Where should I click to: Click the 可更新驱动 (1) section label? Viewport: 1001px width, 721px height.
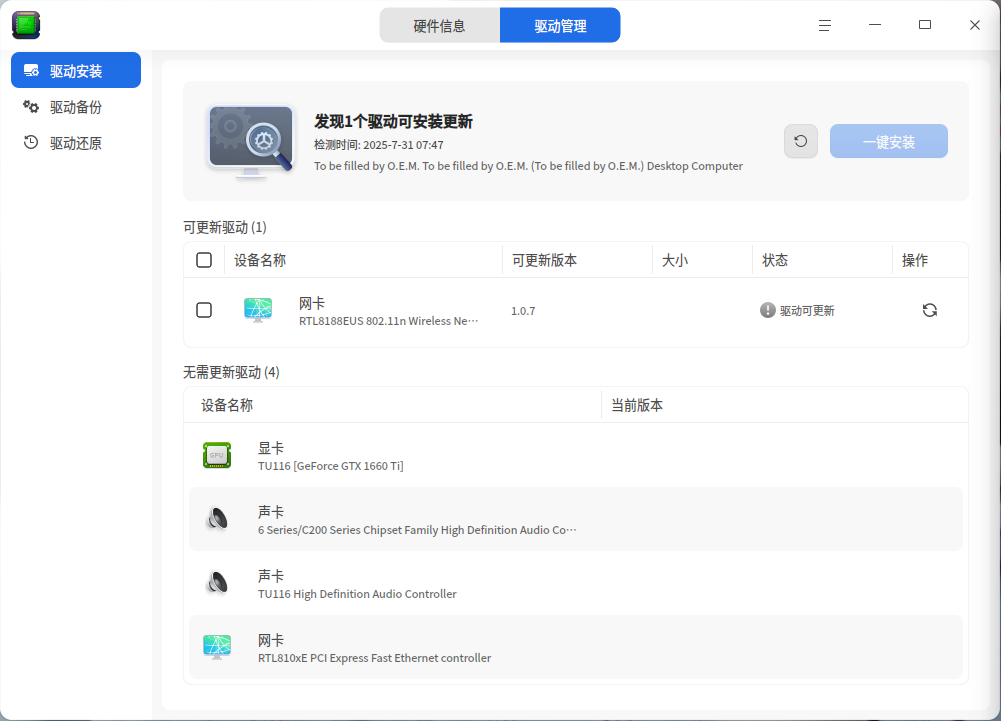pyautogui.click(x=225, y=227)
